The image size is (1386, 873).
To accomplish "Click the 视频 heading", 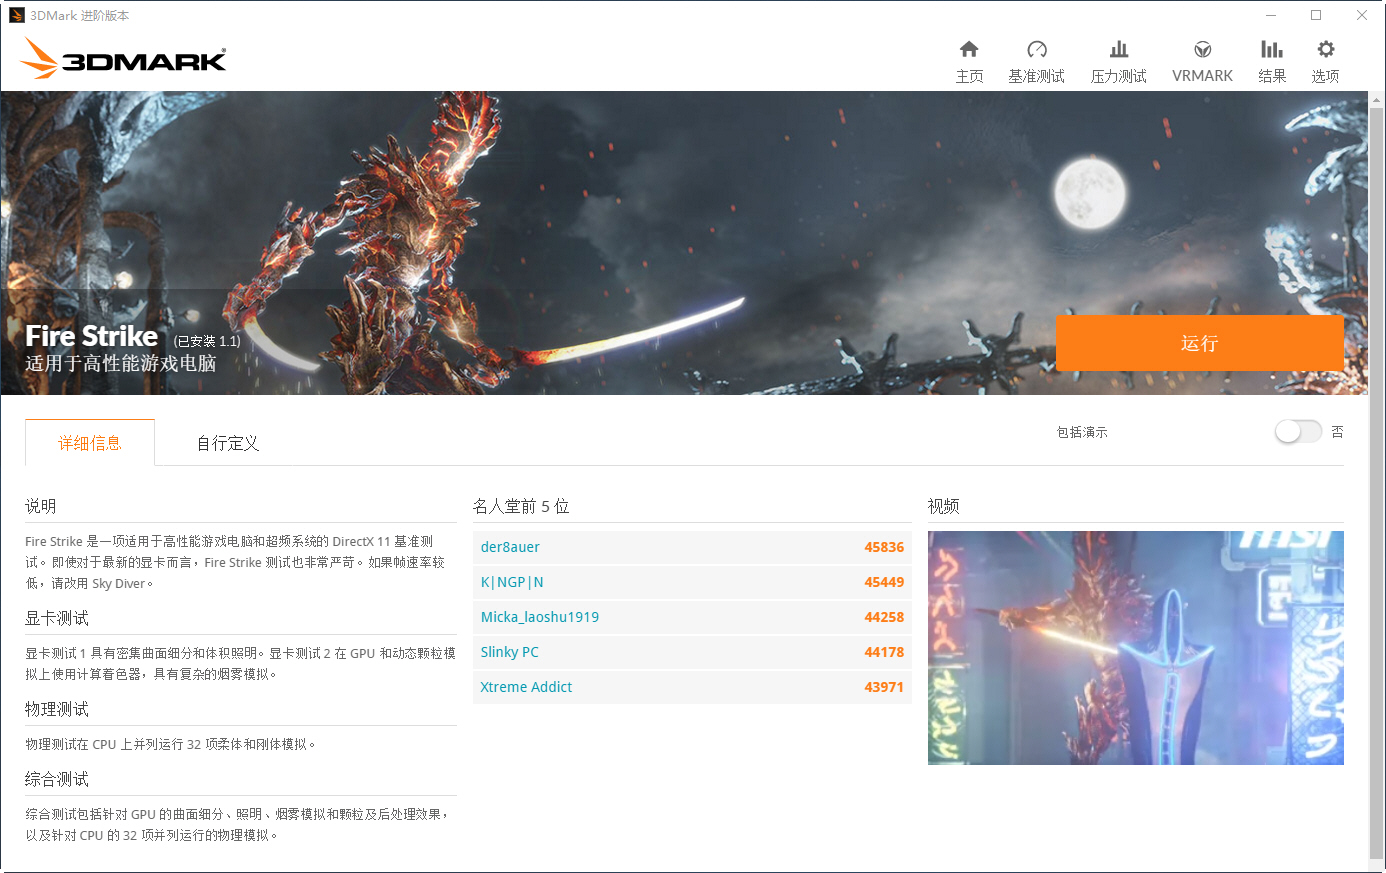I will 944,506.
